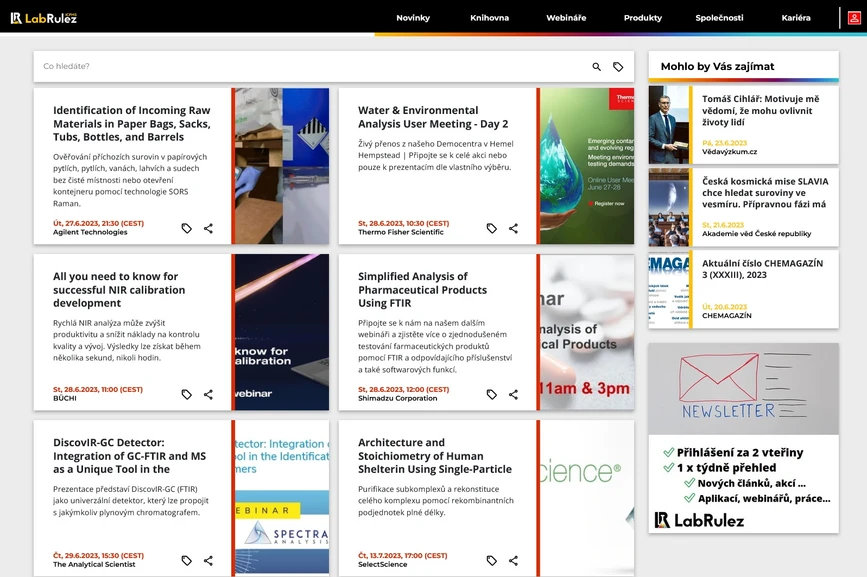This screenshot has width=867, height=577.
Task: Click tag icon on Shimadzu Corporation card
Action: tap(492, 394)
